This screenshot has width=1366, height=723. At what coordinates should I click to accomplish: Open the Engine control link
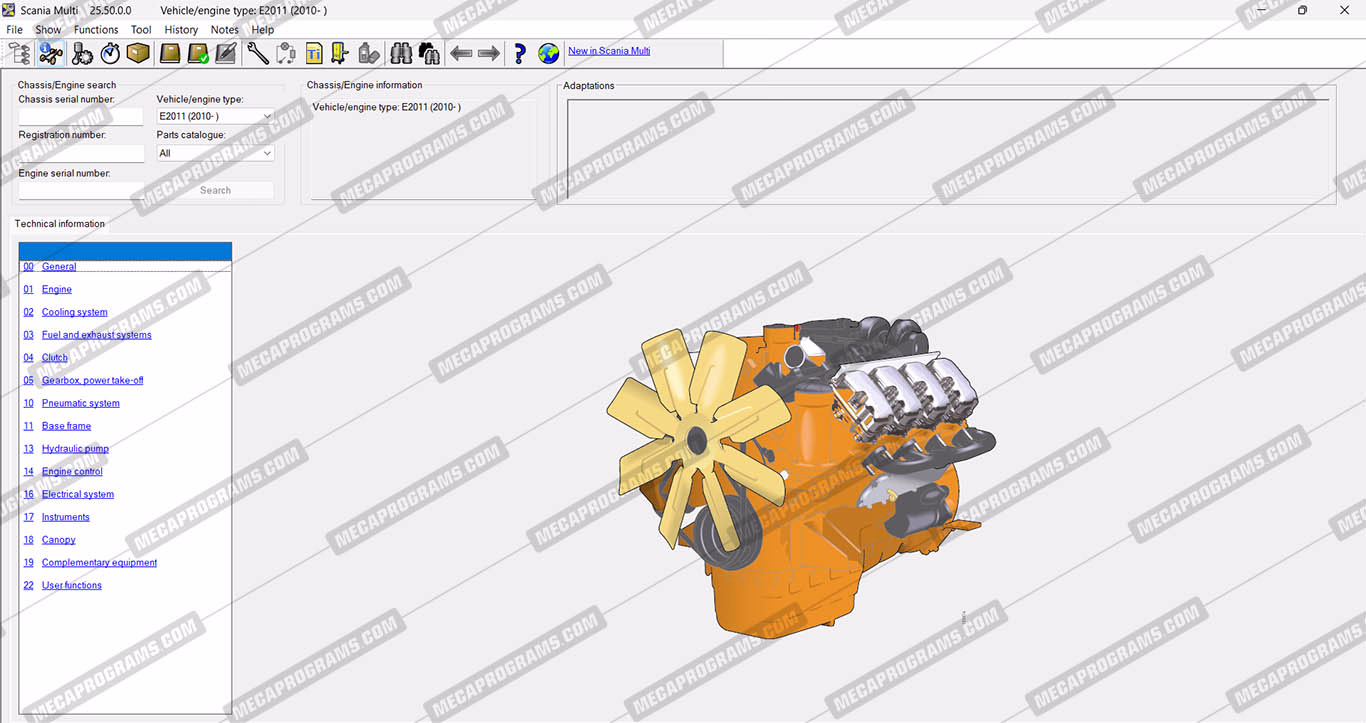73,472
